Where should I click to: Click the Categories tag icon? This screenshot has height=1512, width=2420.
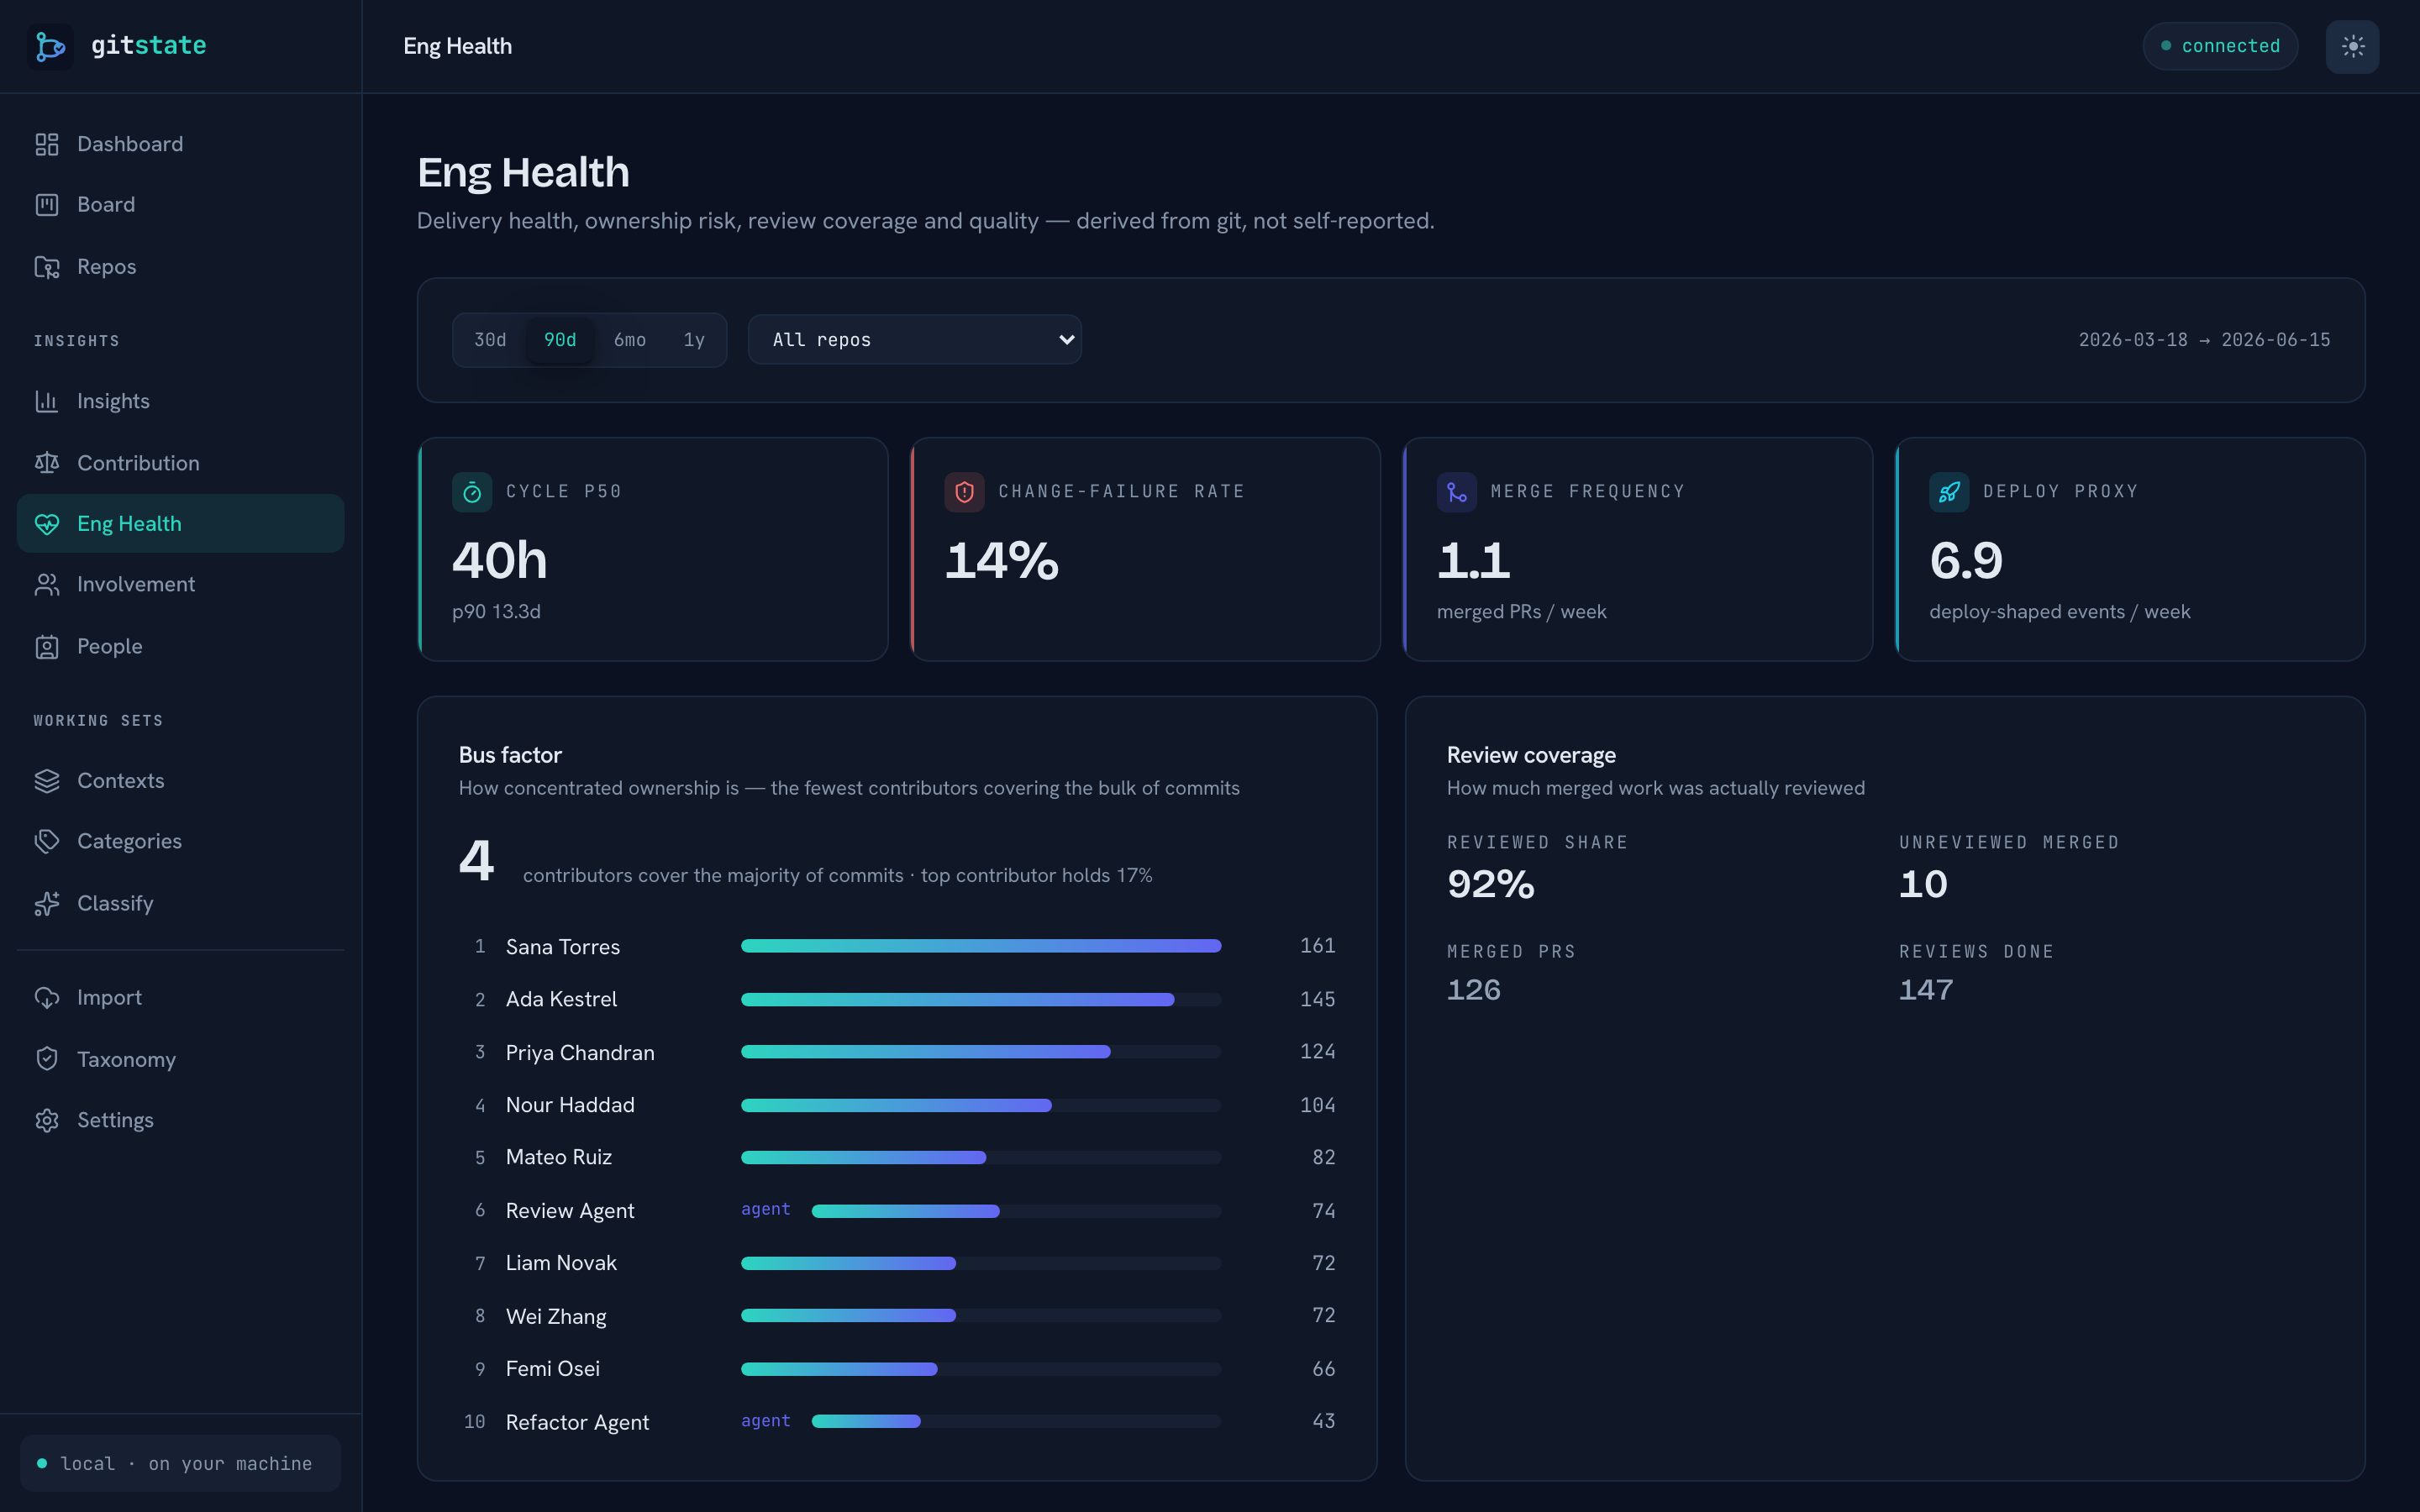tap(47, 842)
